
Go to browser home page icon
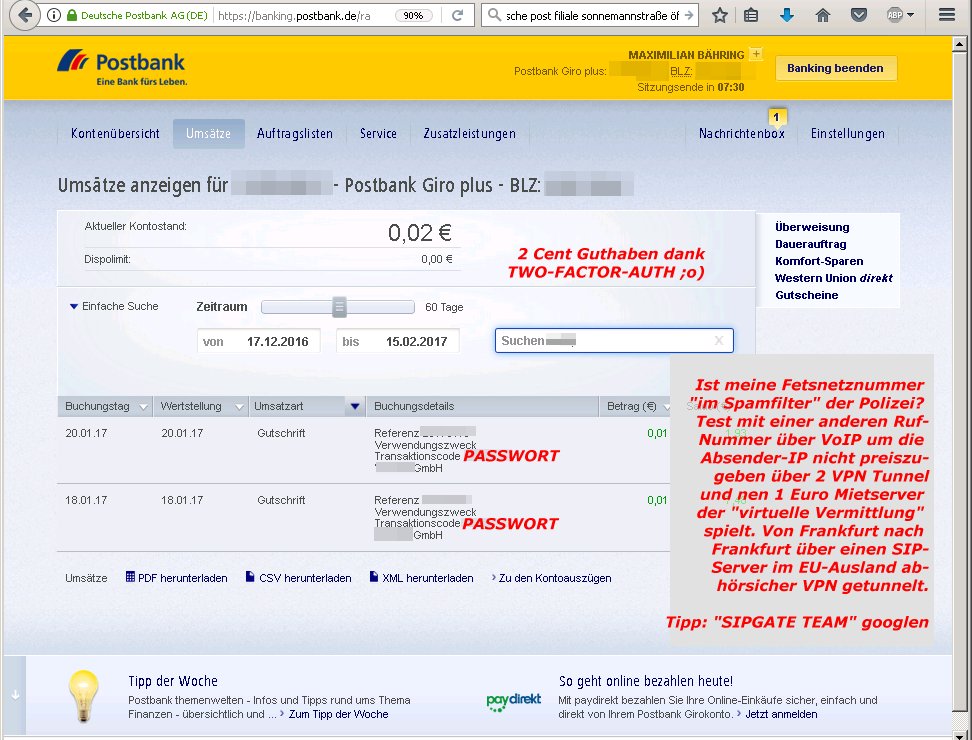pyautogui.click(x=823, y=15)
